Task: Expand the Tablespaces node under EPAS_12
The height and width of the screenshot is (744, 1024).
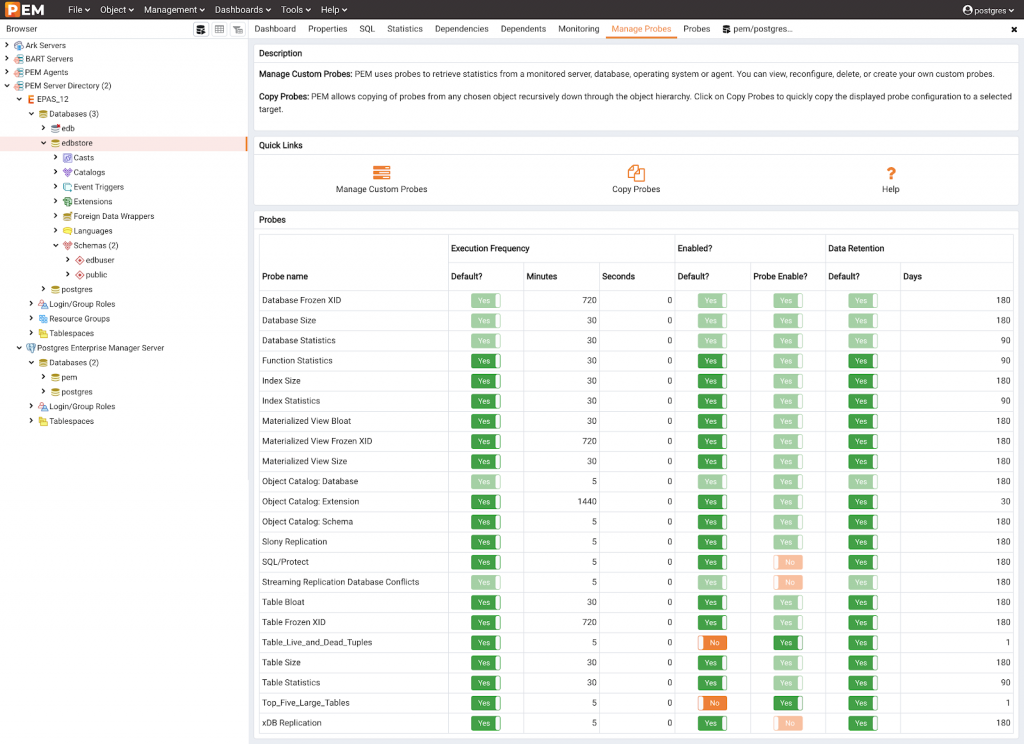Action: [x=31, y=333]
